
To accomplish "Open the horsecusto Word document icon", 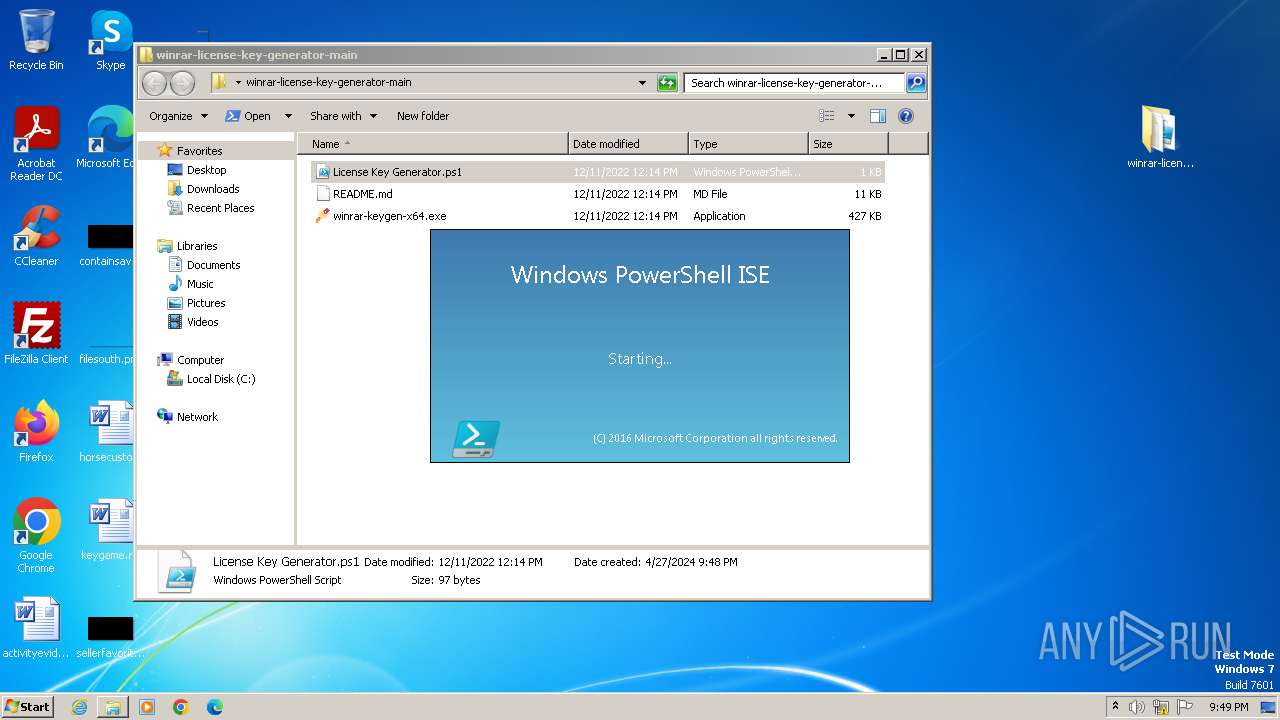I will pyautogui.click(x=109, y=432).
